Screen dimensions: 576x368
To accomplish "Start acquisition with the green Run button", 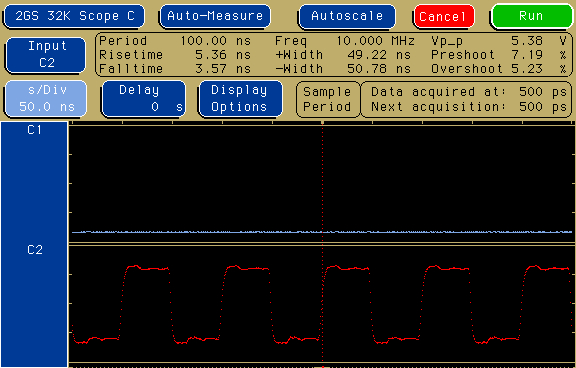I will coord(532,16).
